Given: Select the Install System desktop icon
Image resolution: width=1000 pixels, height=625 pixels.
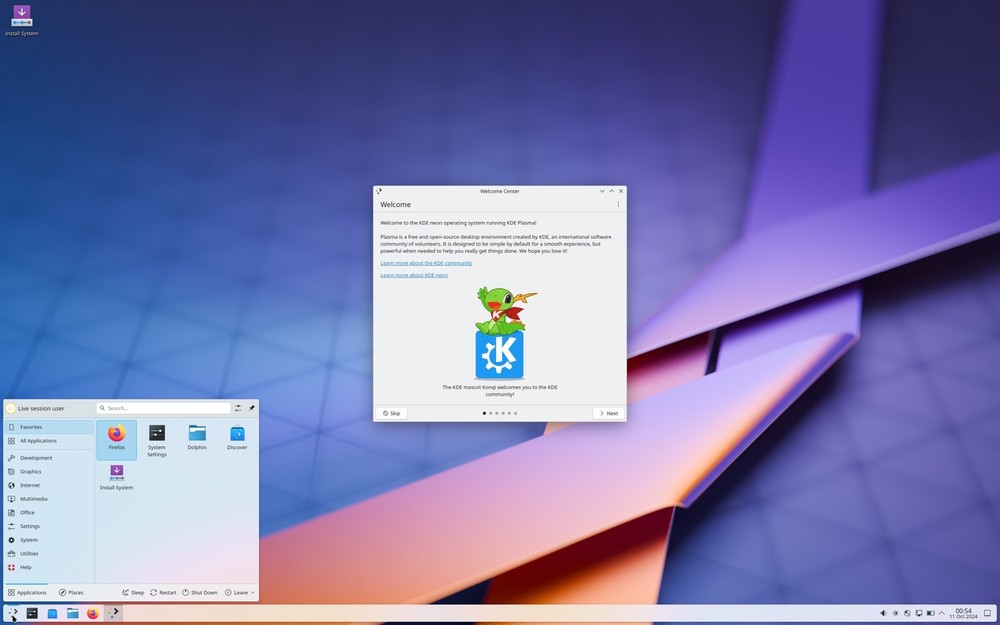Looking at the screenshot, I should pos(21,18).
